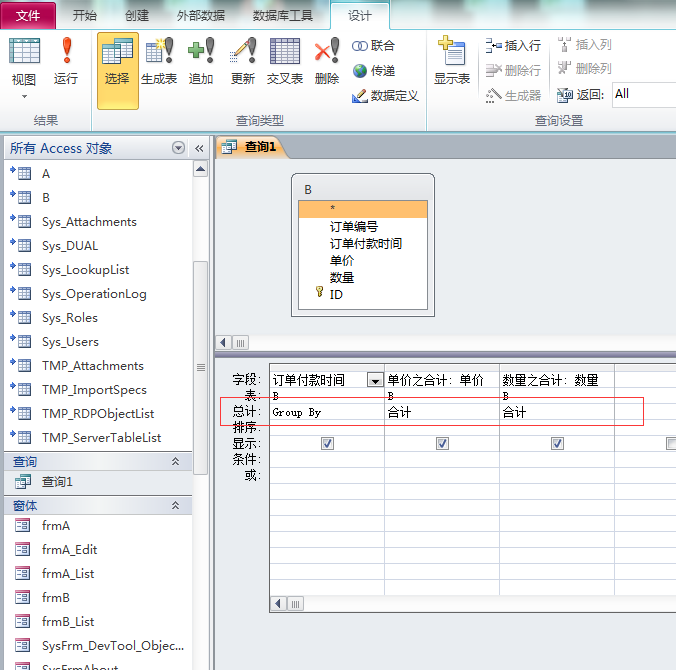Click the Group By total cell

(x=327, y=412)
